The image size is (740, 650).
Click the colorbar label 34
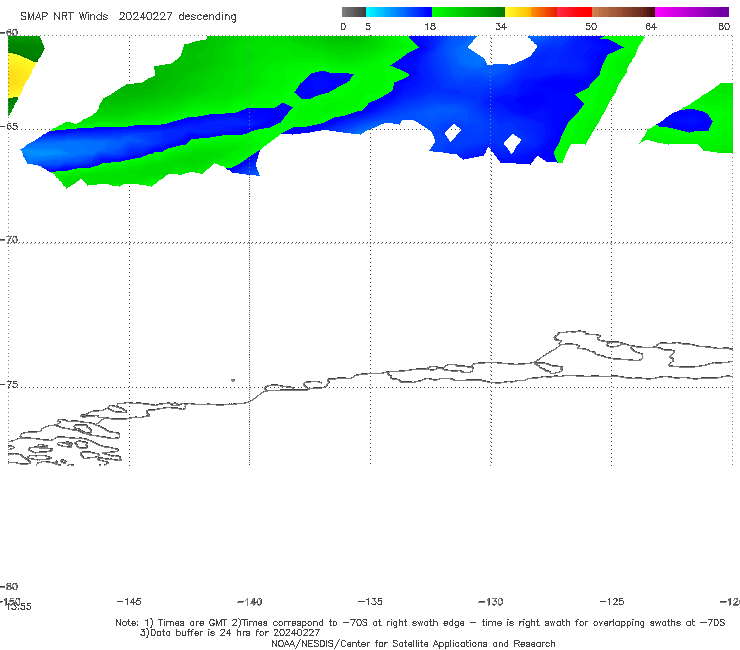click(501, 27)
